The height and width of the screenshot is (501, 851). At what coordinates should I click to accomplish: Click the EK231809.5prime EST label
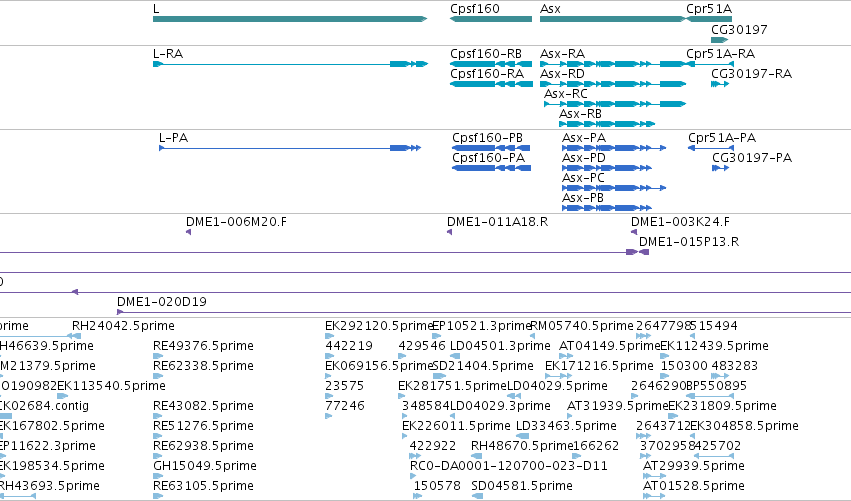(x=722, y=406)
